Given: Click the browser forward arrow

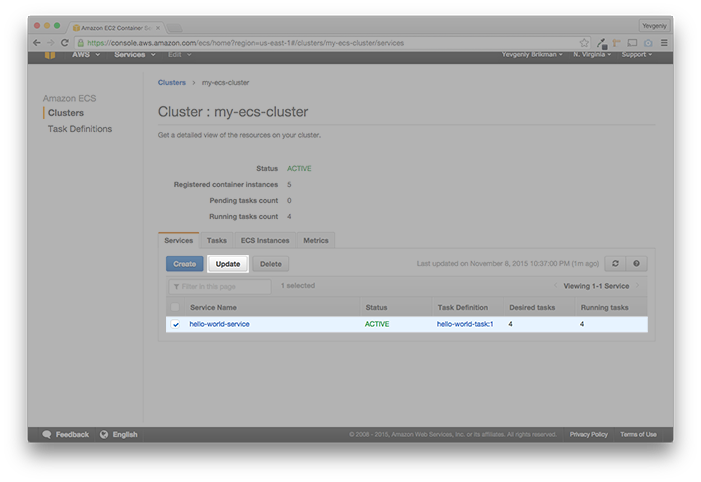Looking at the screenshot, I should point(51,43).
